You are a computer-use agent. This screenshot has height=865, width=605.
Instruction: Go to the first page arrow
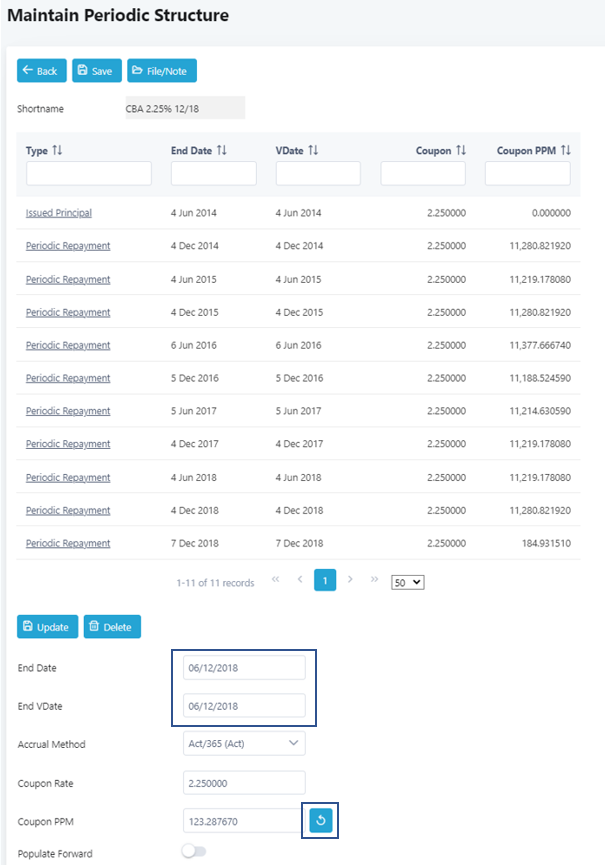(276, 580)
